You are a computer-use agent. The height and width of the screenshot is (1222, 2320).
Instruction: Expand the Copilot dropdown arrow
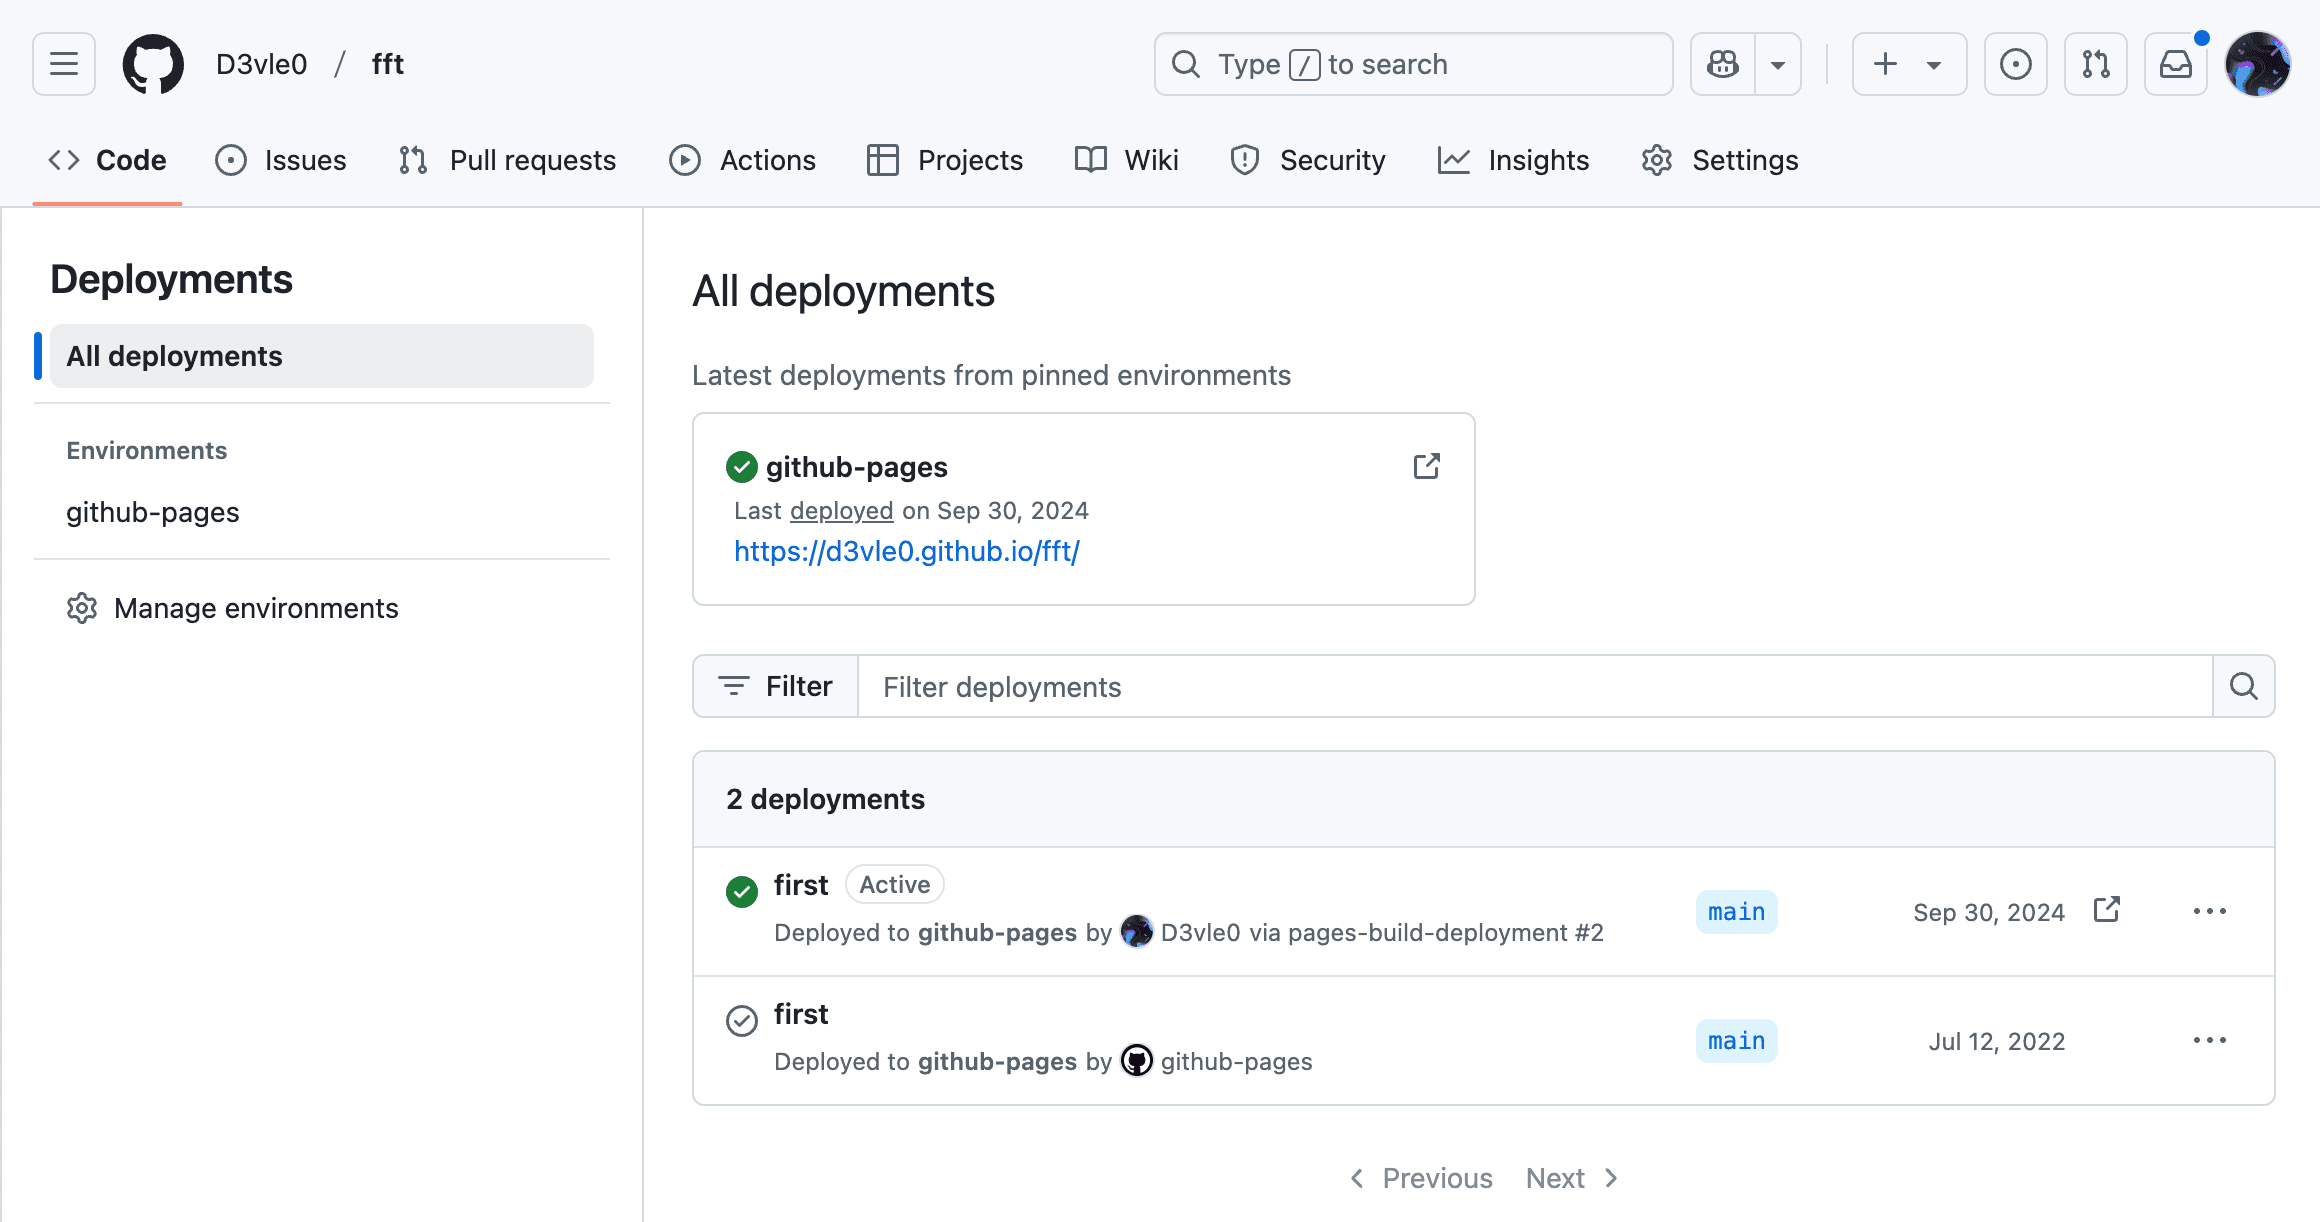(x=1778, y=64)
